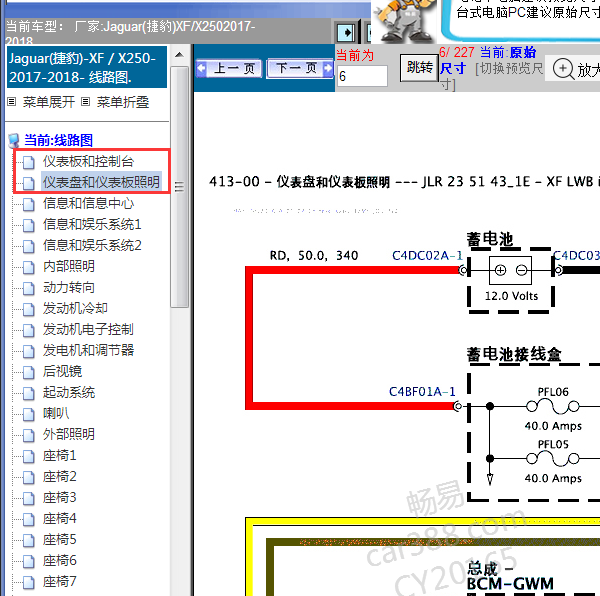
Task: Click page icon next to 座椅4
Action: click(28, 520)
